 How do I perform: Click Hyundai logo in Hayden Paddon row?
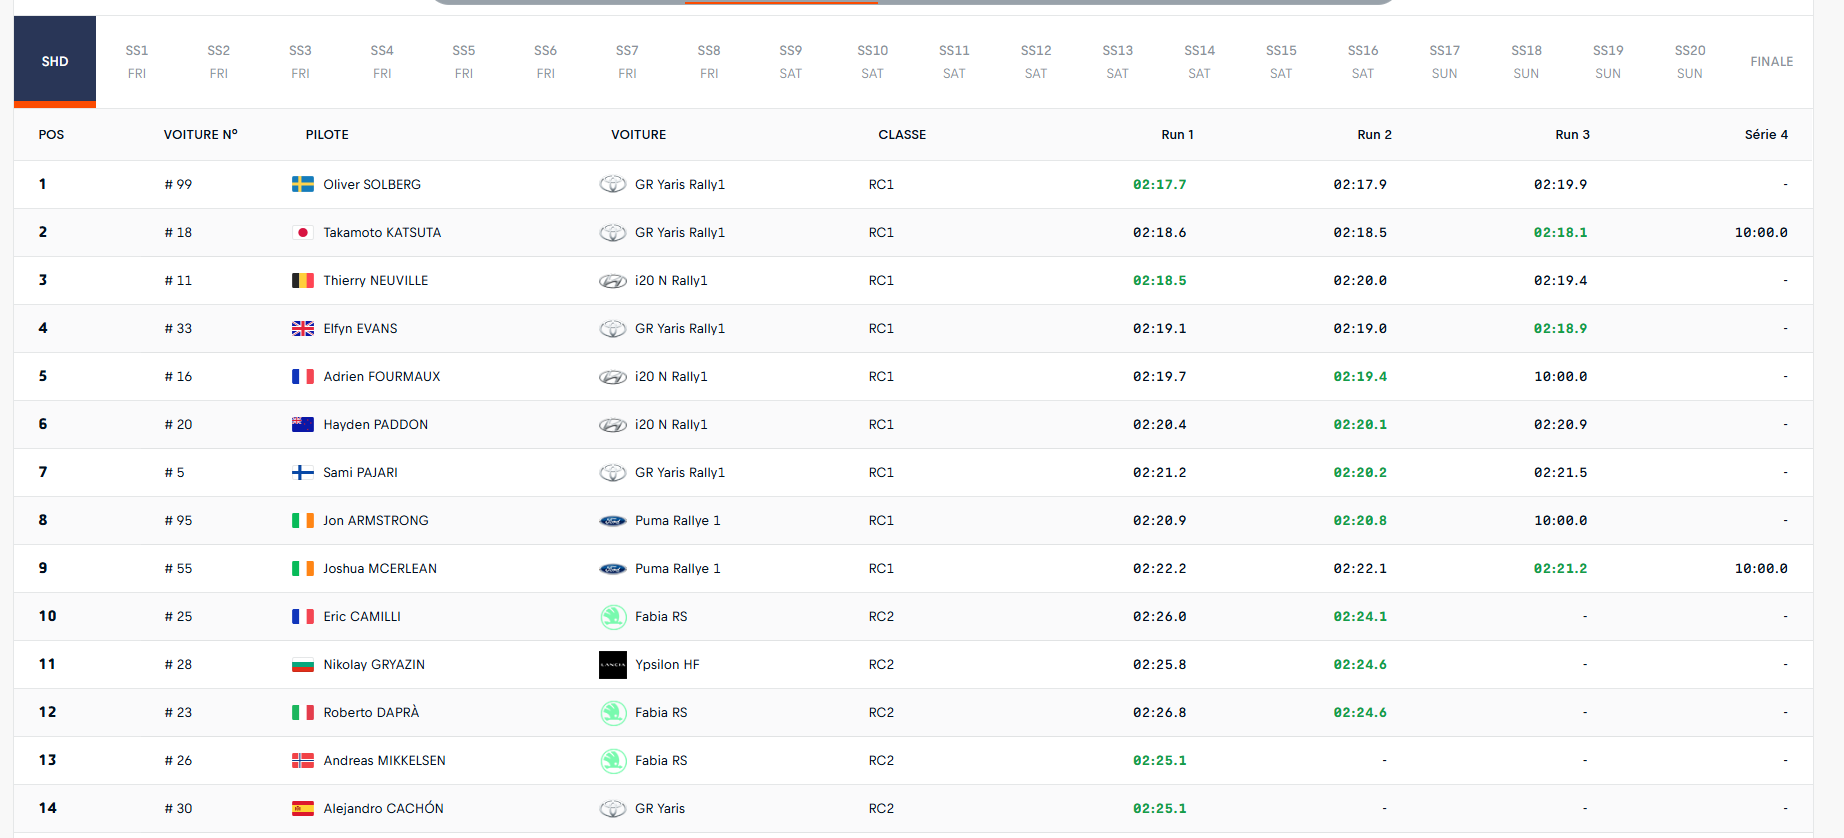tap(613, 425)
